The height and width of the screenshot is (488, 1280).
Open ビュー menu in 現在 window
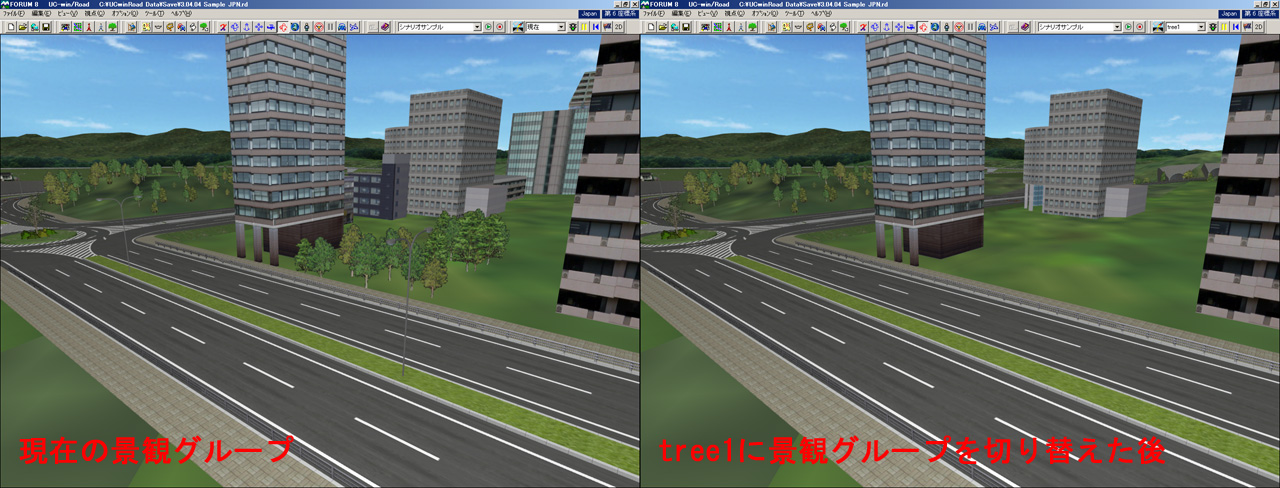coord(67,14)
